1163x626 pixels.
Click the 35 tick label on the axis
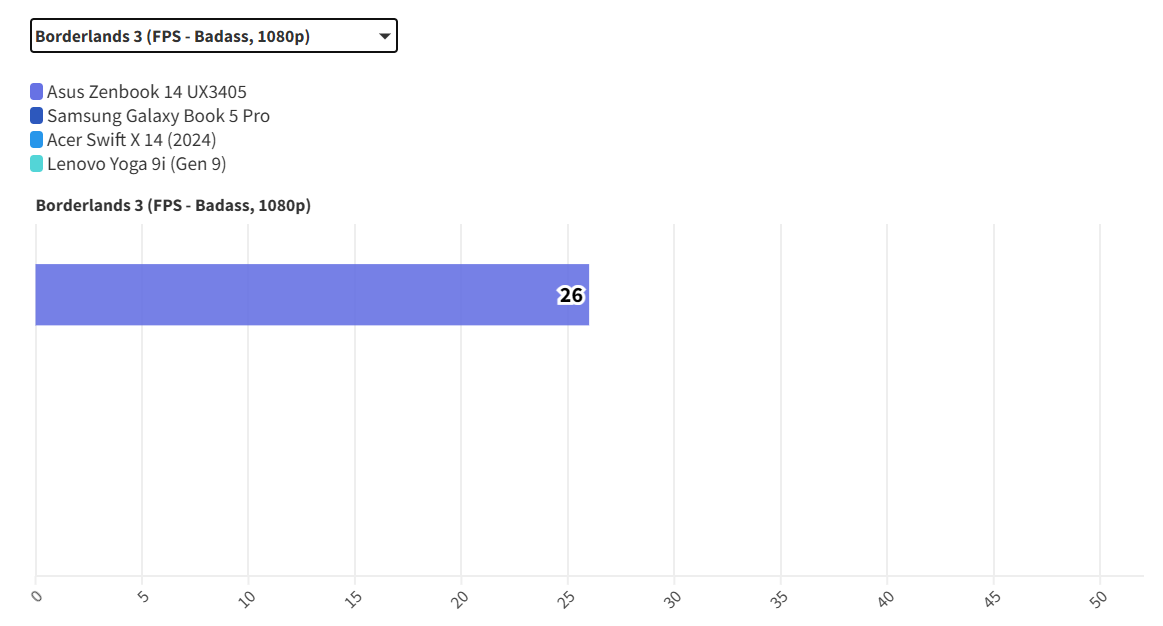coord(780,598)
